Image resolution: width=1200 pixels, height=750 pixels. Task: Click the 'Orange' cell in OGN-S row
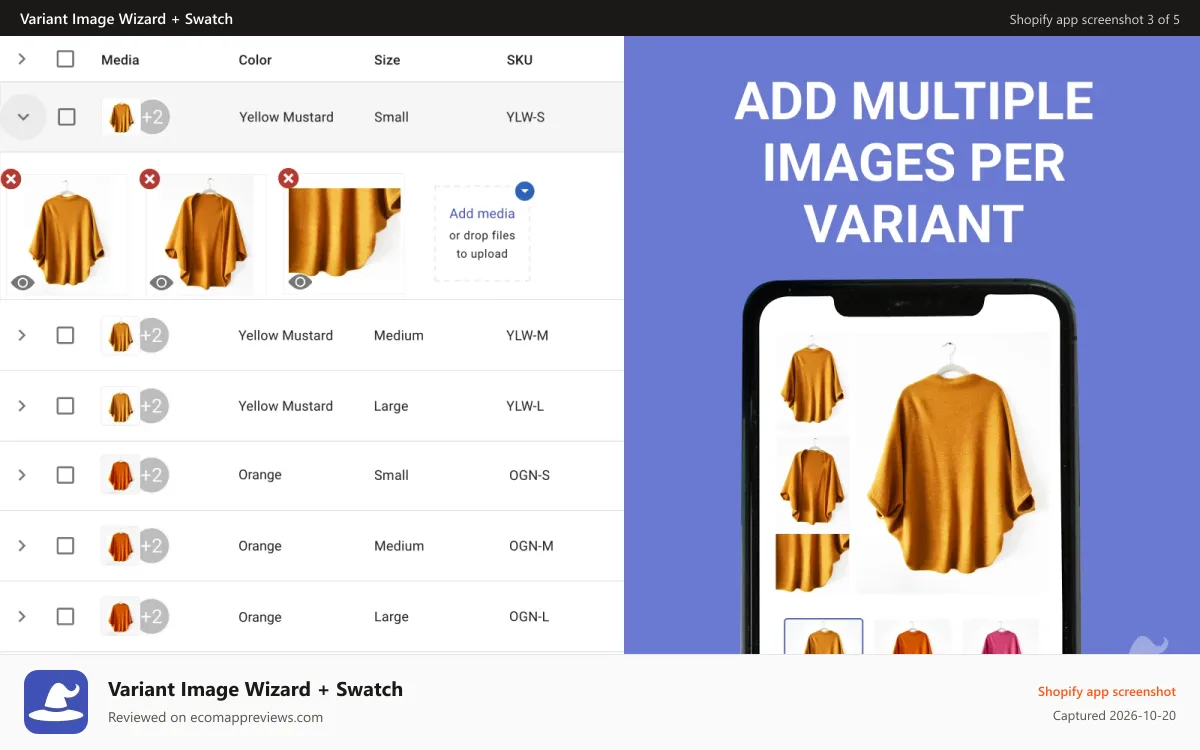coord(260,475)
